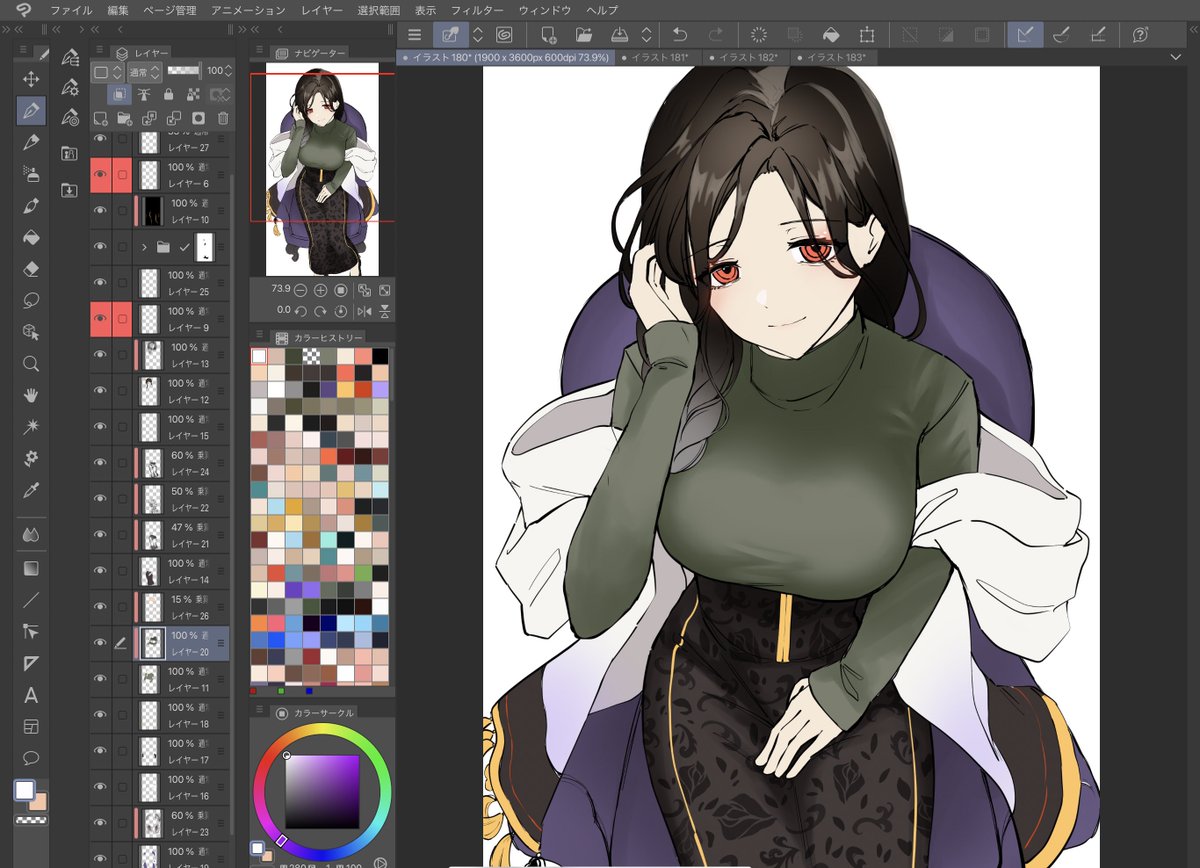Image resolution: width=1200 pixels, height=868 pixels.
Task: Click the new layer folder icon
Action: (x=123, y=118)
